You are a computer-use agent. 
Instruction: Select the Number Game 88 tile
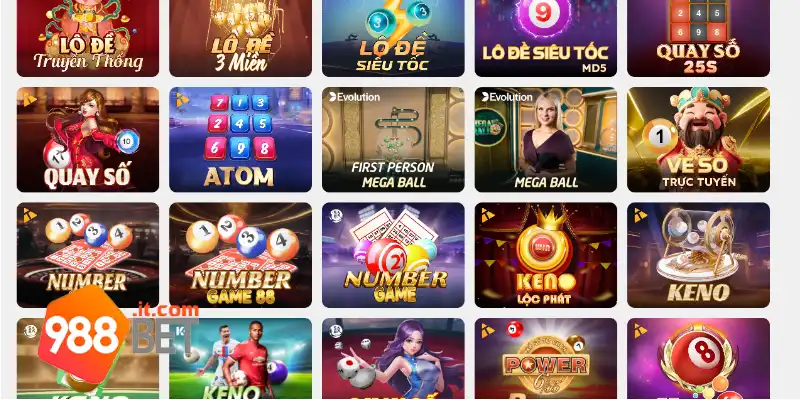coord(240,255)
